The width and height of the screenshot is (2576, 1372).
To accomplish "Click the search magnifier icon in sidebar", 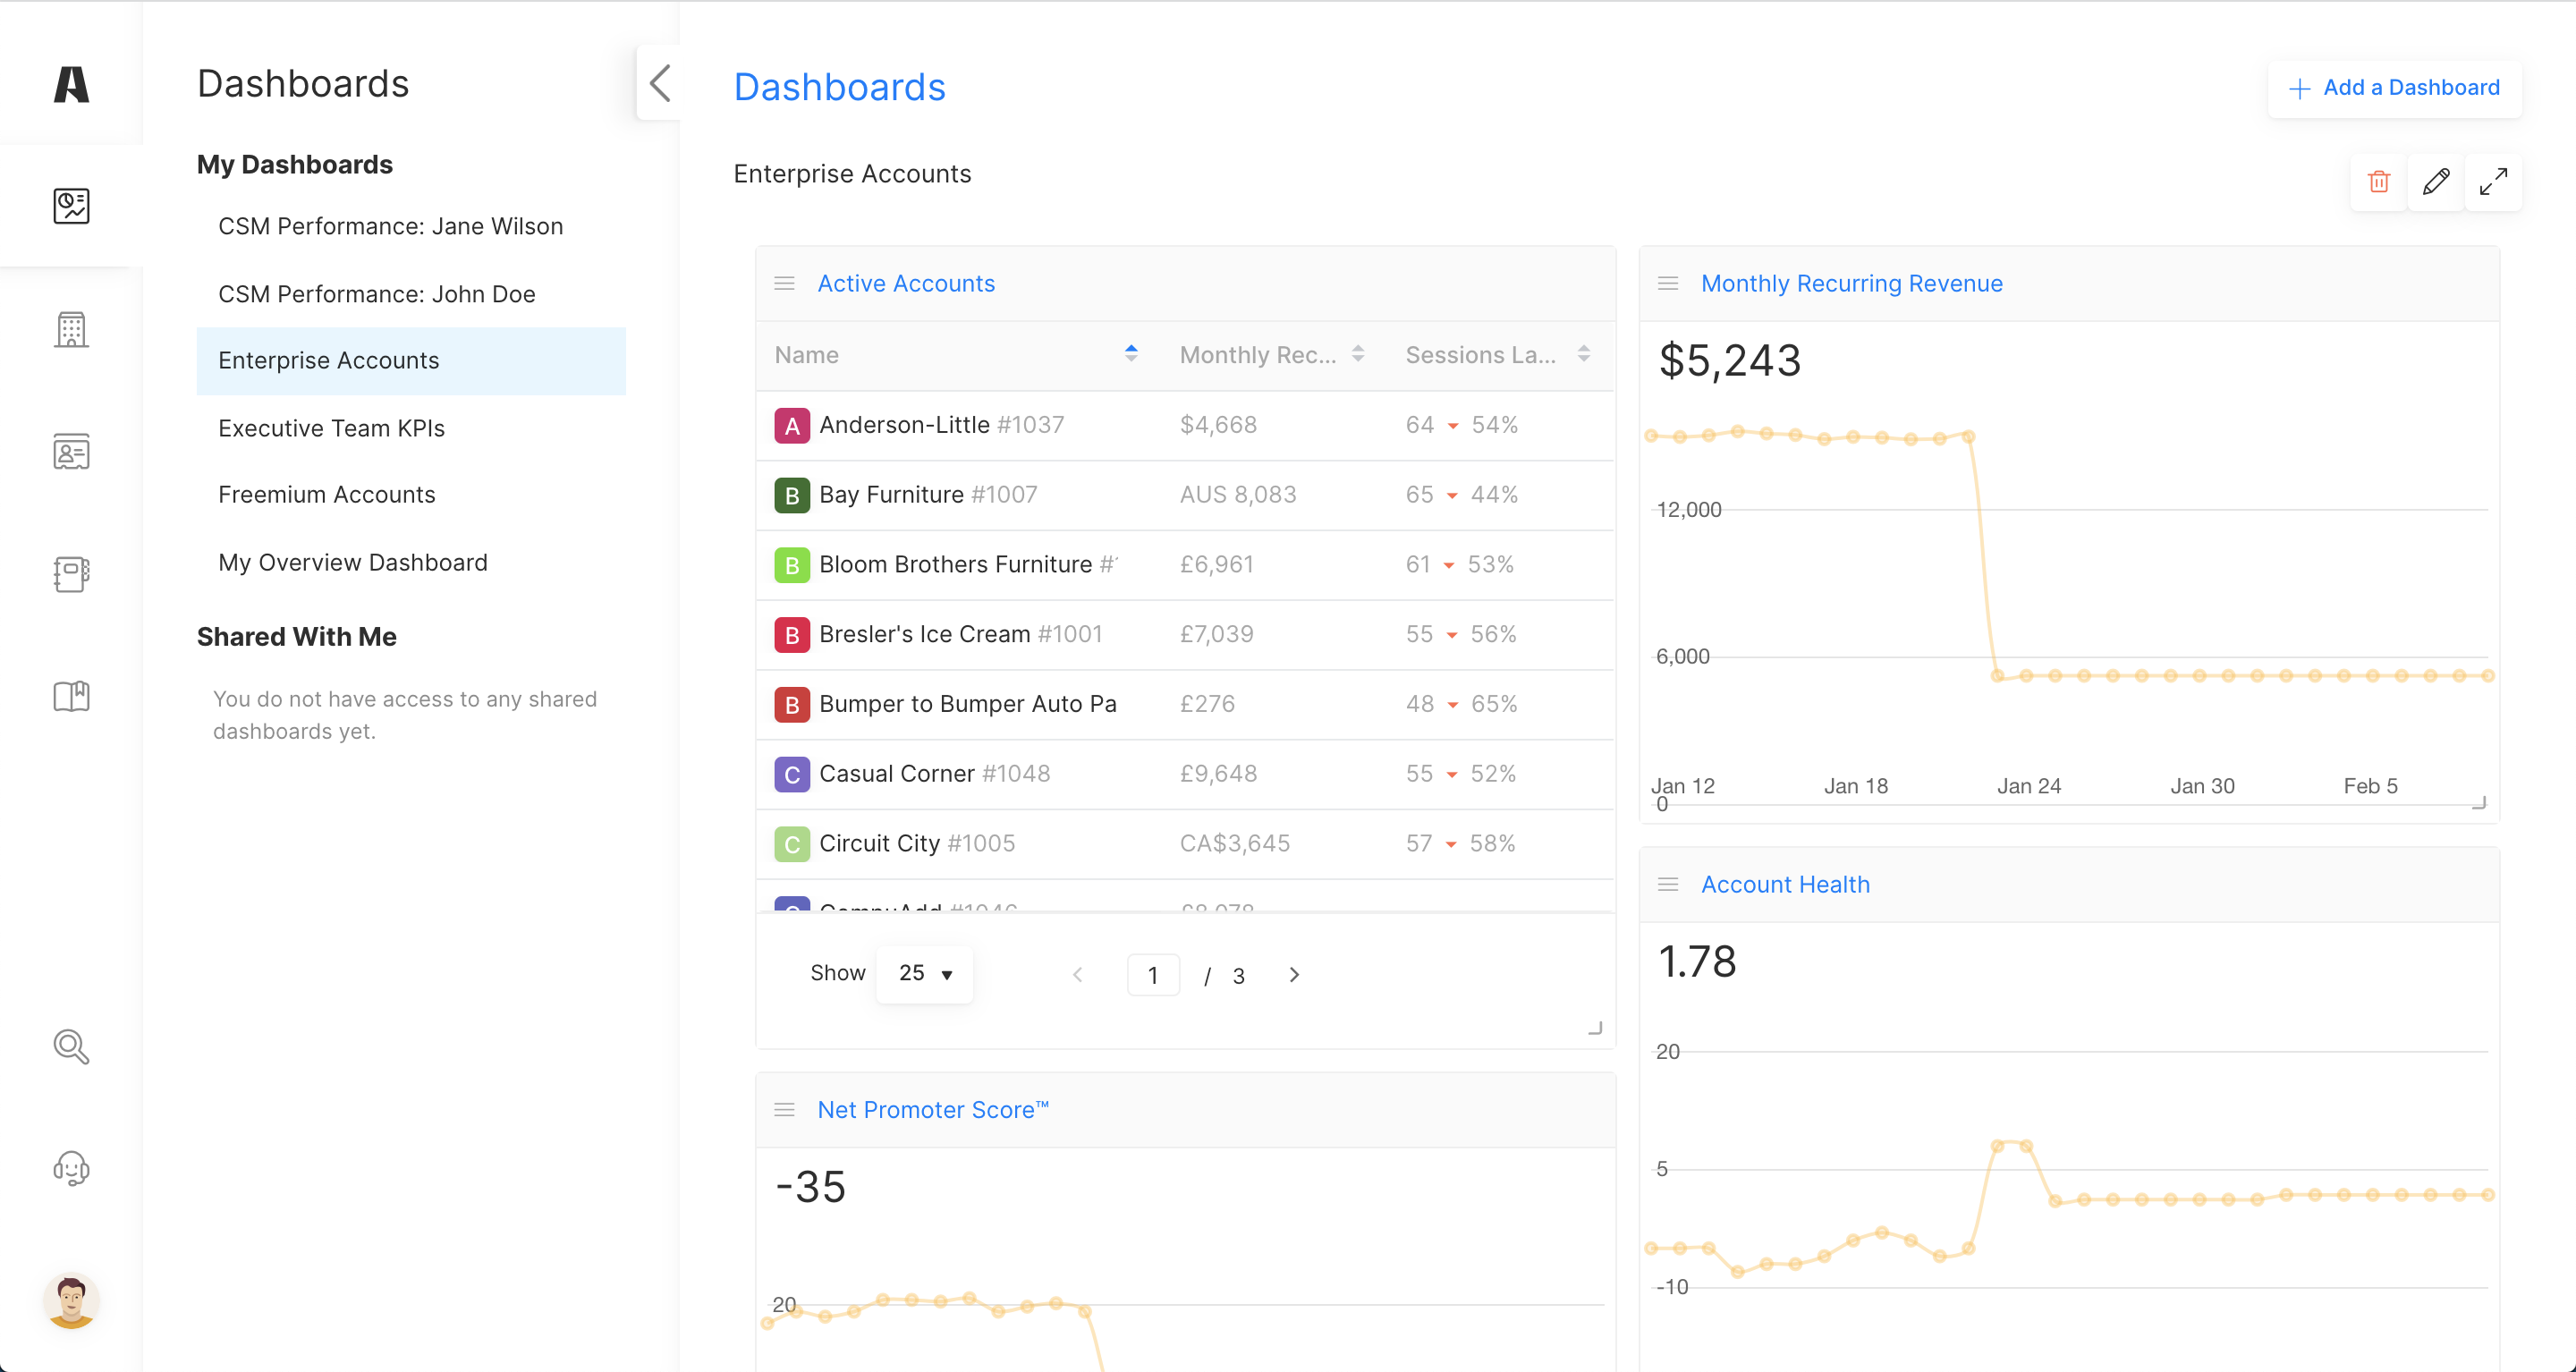I will (x=71, y=1047).
